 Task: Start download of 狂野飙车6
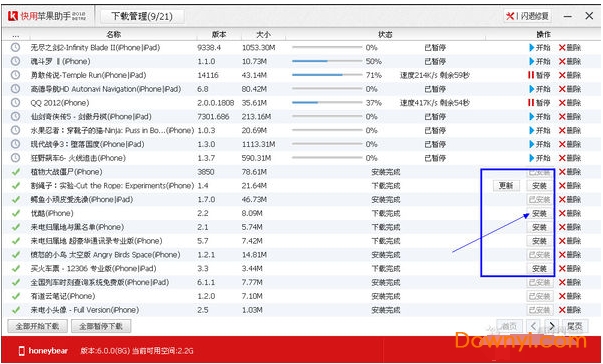(540, 158)
